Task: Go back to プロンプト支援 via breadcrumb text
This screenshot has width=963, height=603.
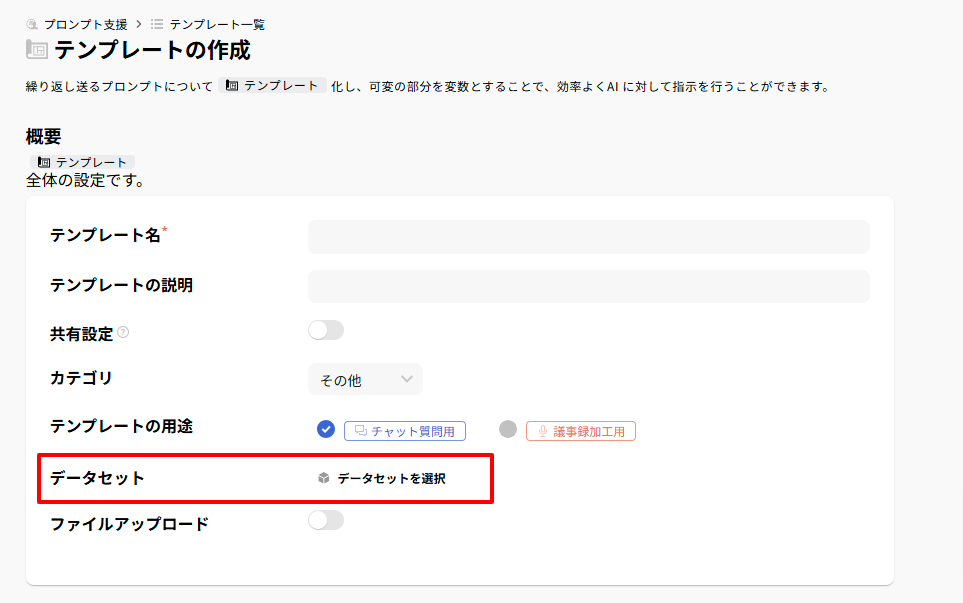Action: [85, 24]
